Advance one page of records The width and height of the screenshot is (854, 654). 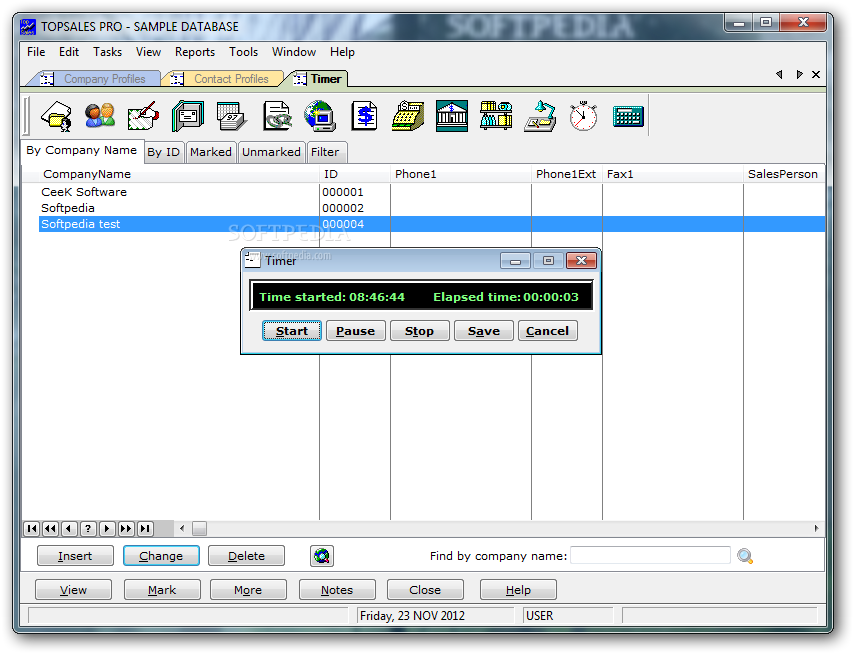click(x=126, y=528)
